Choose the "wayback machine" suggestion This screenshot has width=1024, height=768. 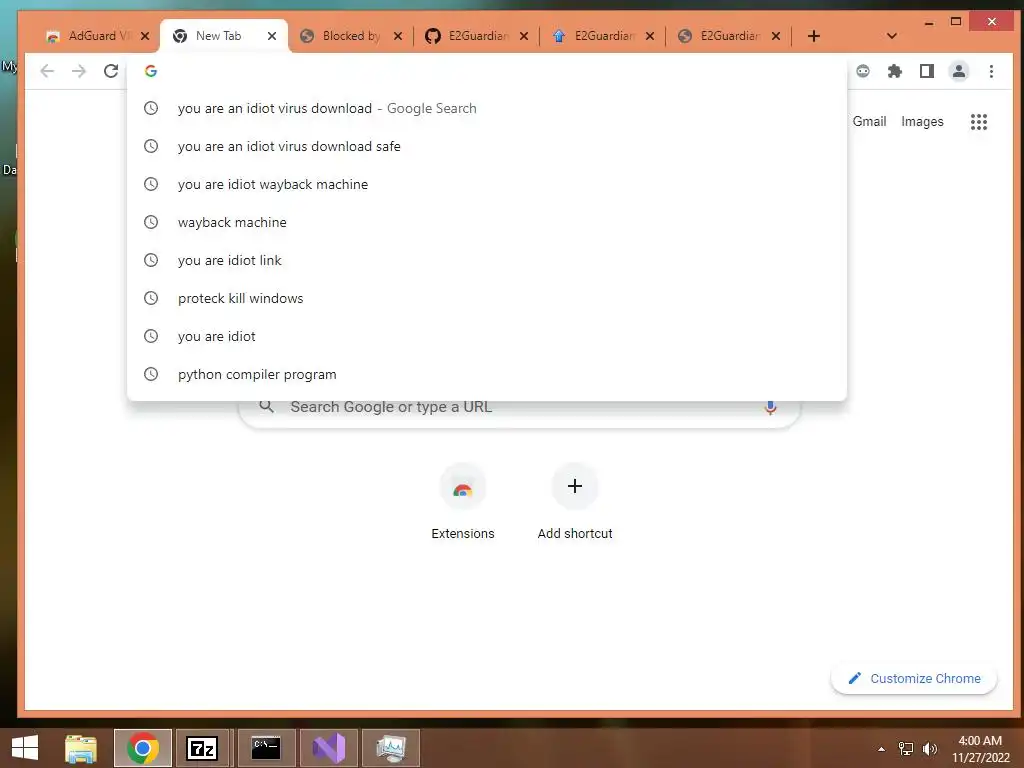[x=487, y=222]
